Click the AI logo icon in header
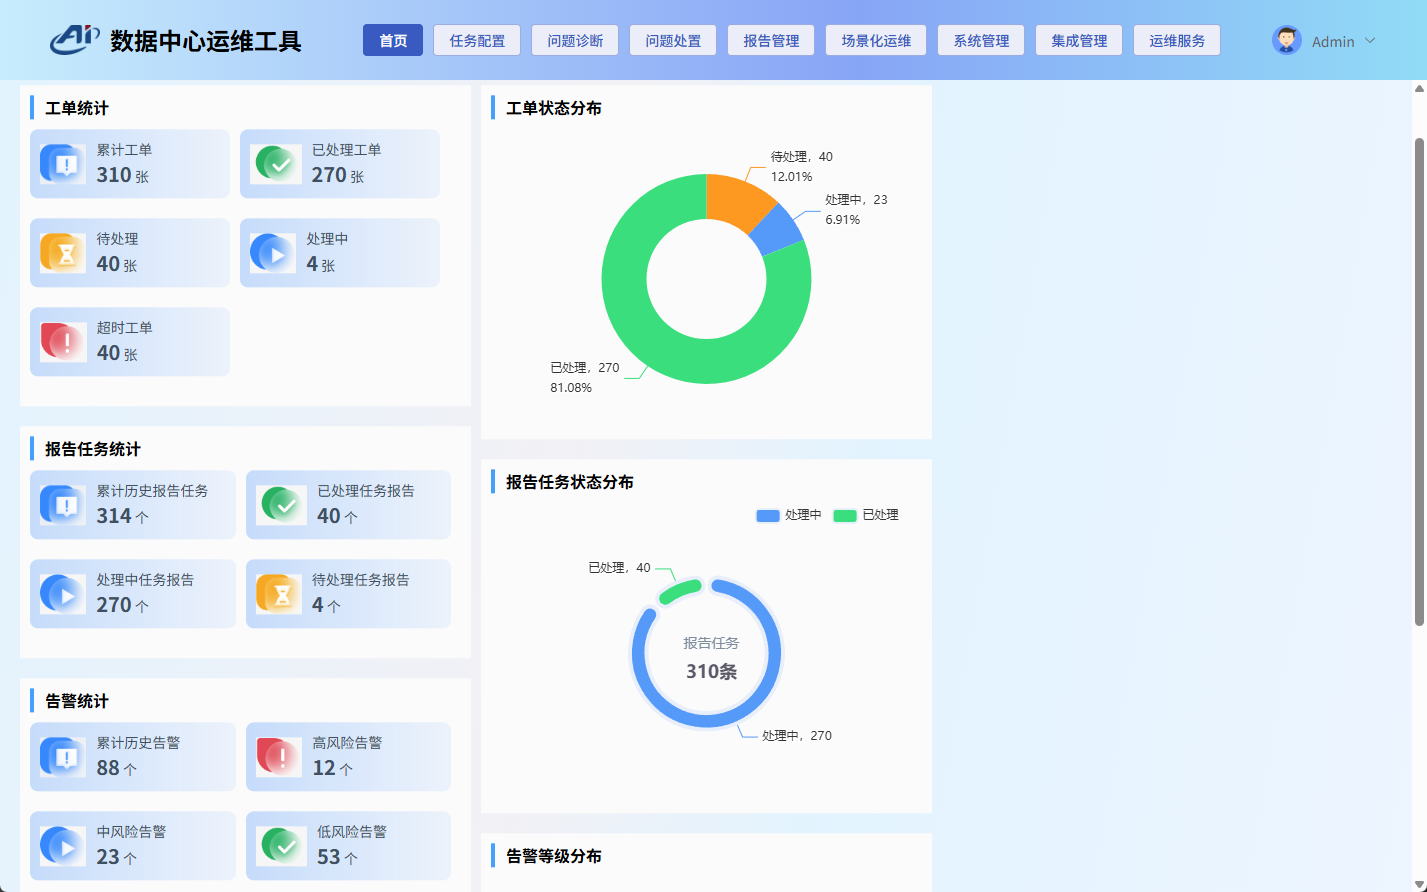 (x=75, y=39)
